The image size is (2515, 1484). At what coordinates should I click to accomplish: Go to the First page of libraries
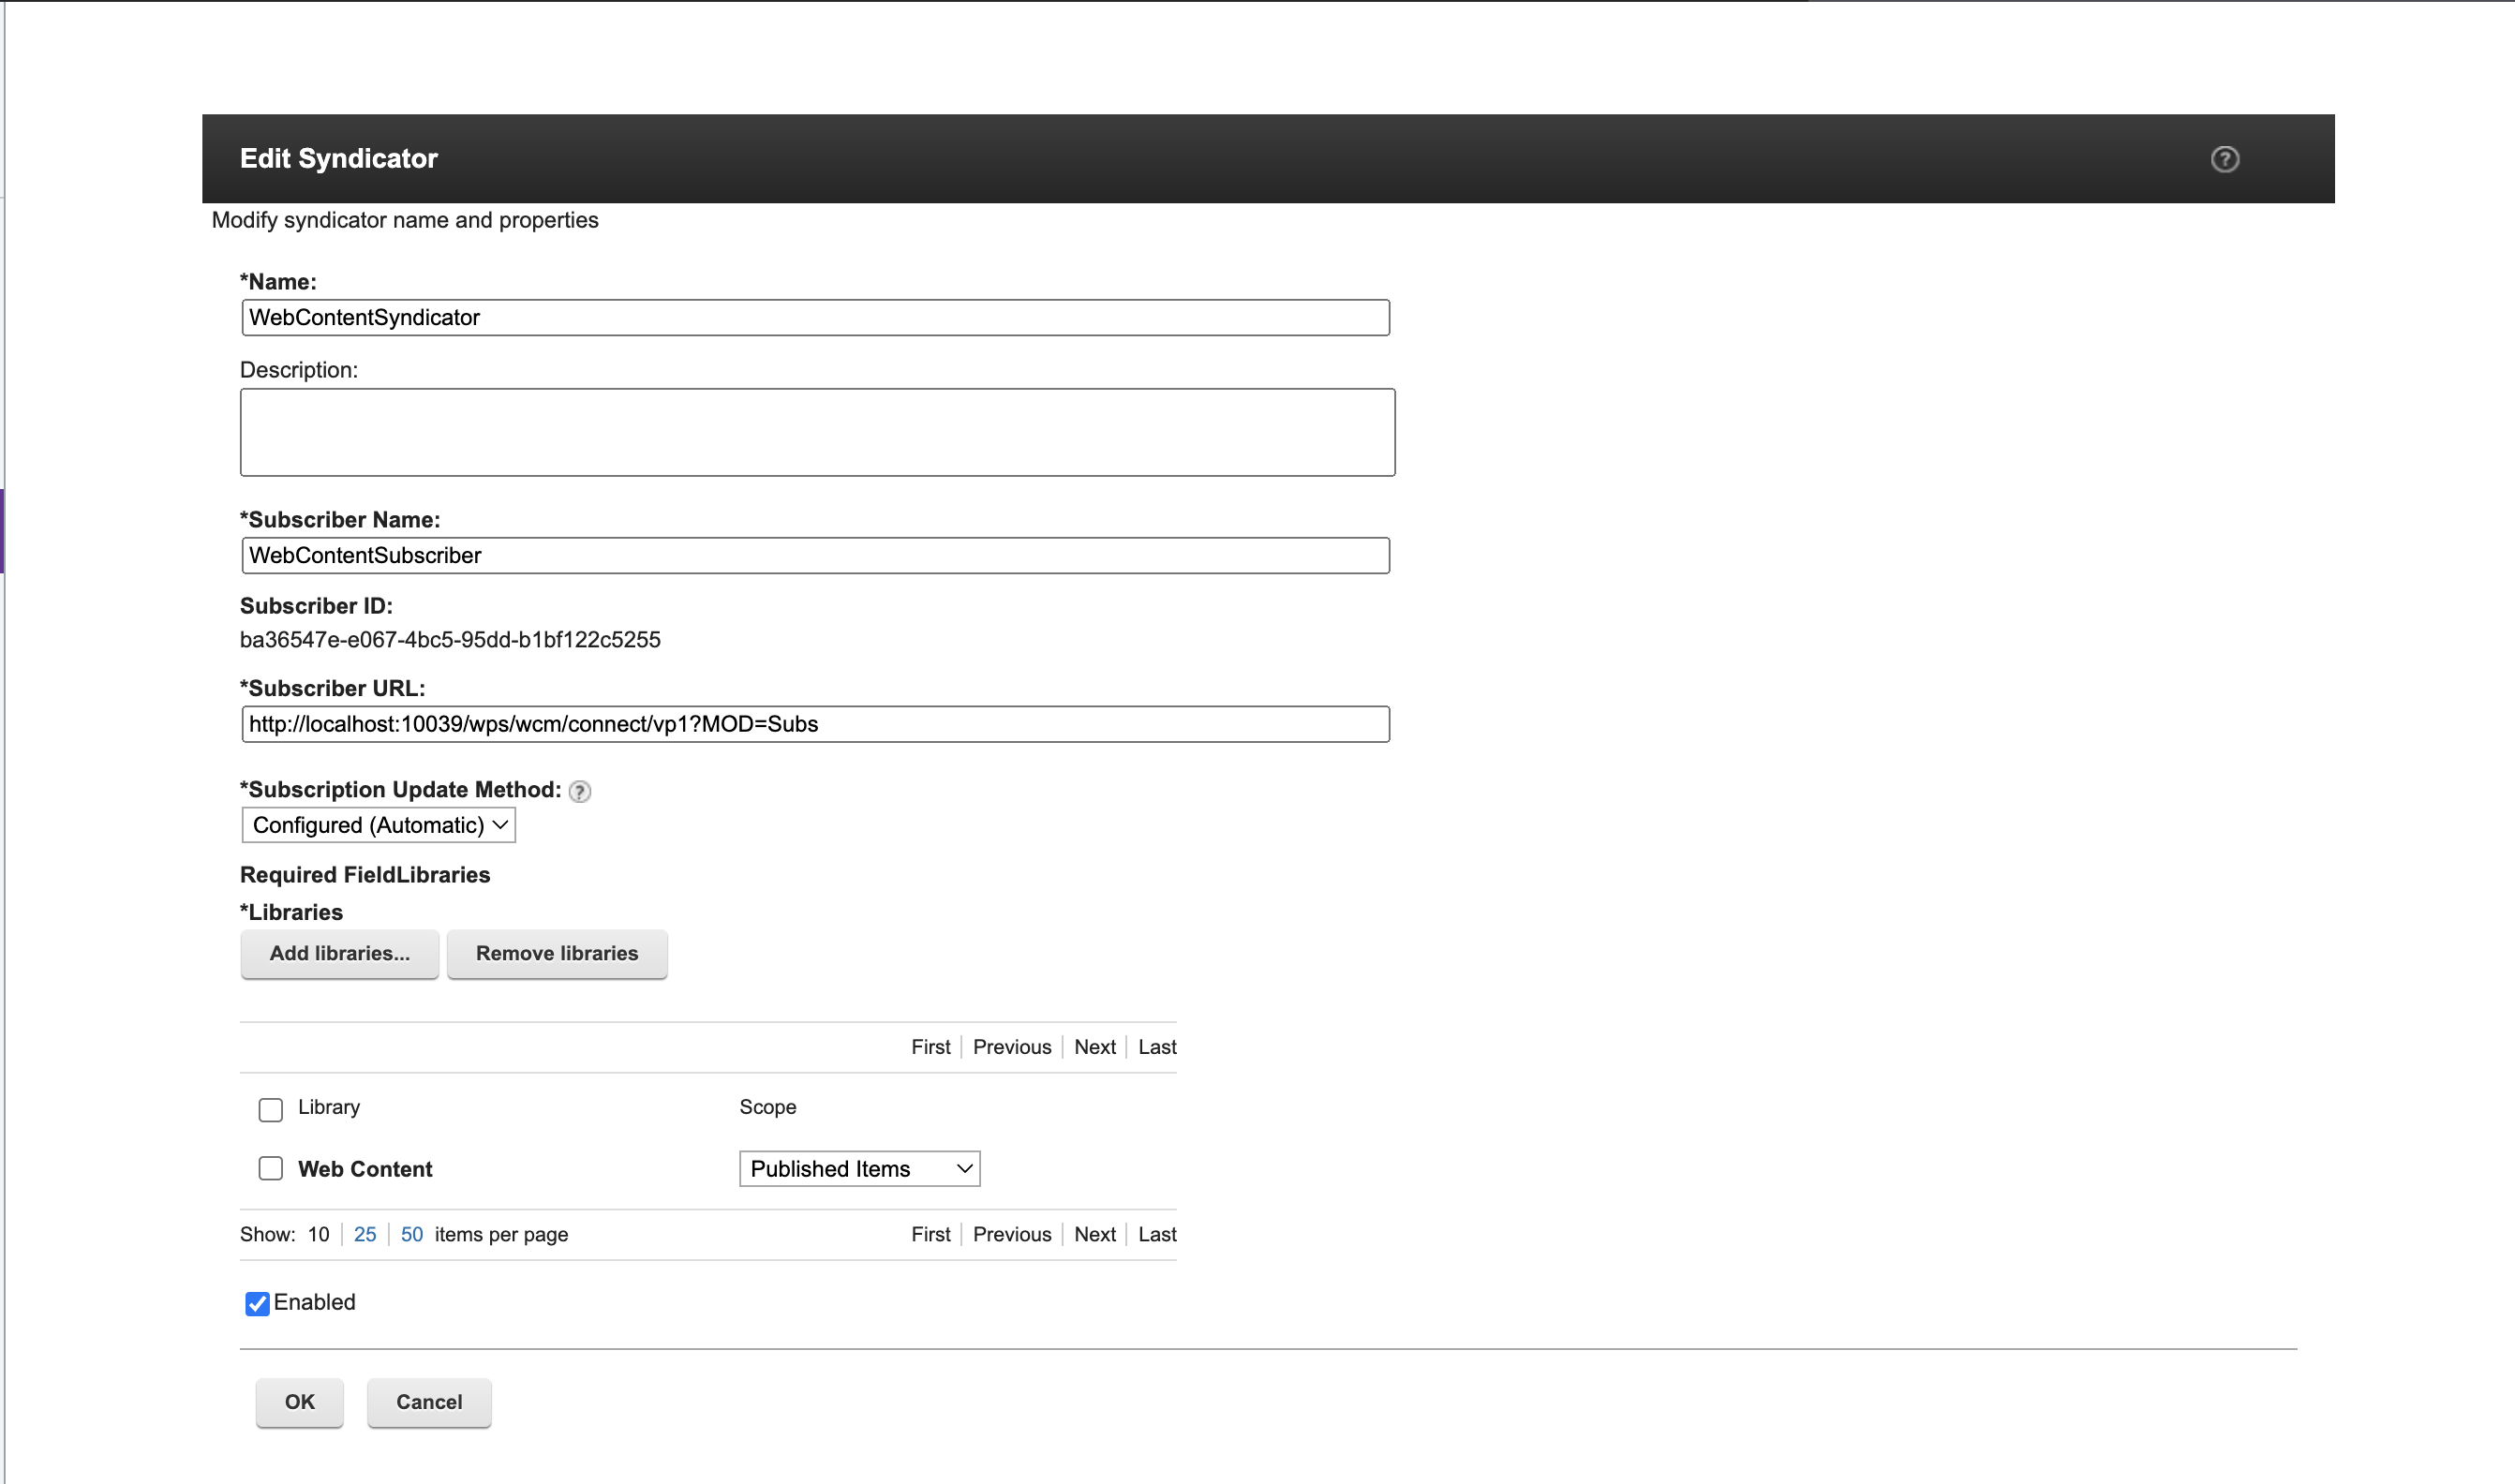(x=930, y=1046)
